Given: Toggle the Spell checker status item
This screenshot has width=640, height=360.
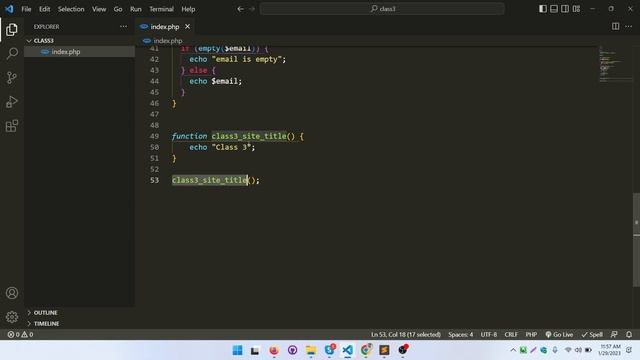Looking at the screenshot, I should pyautogui.click(x=592, y=334).
